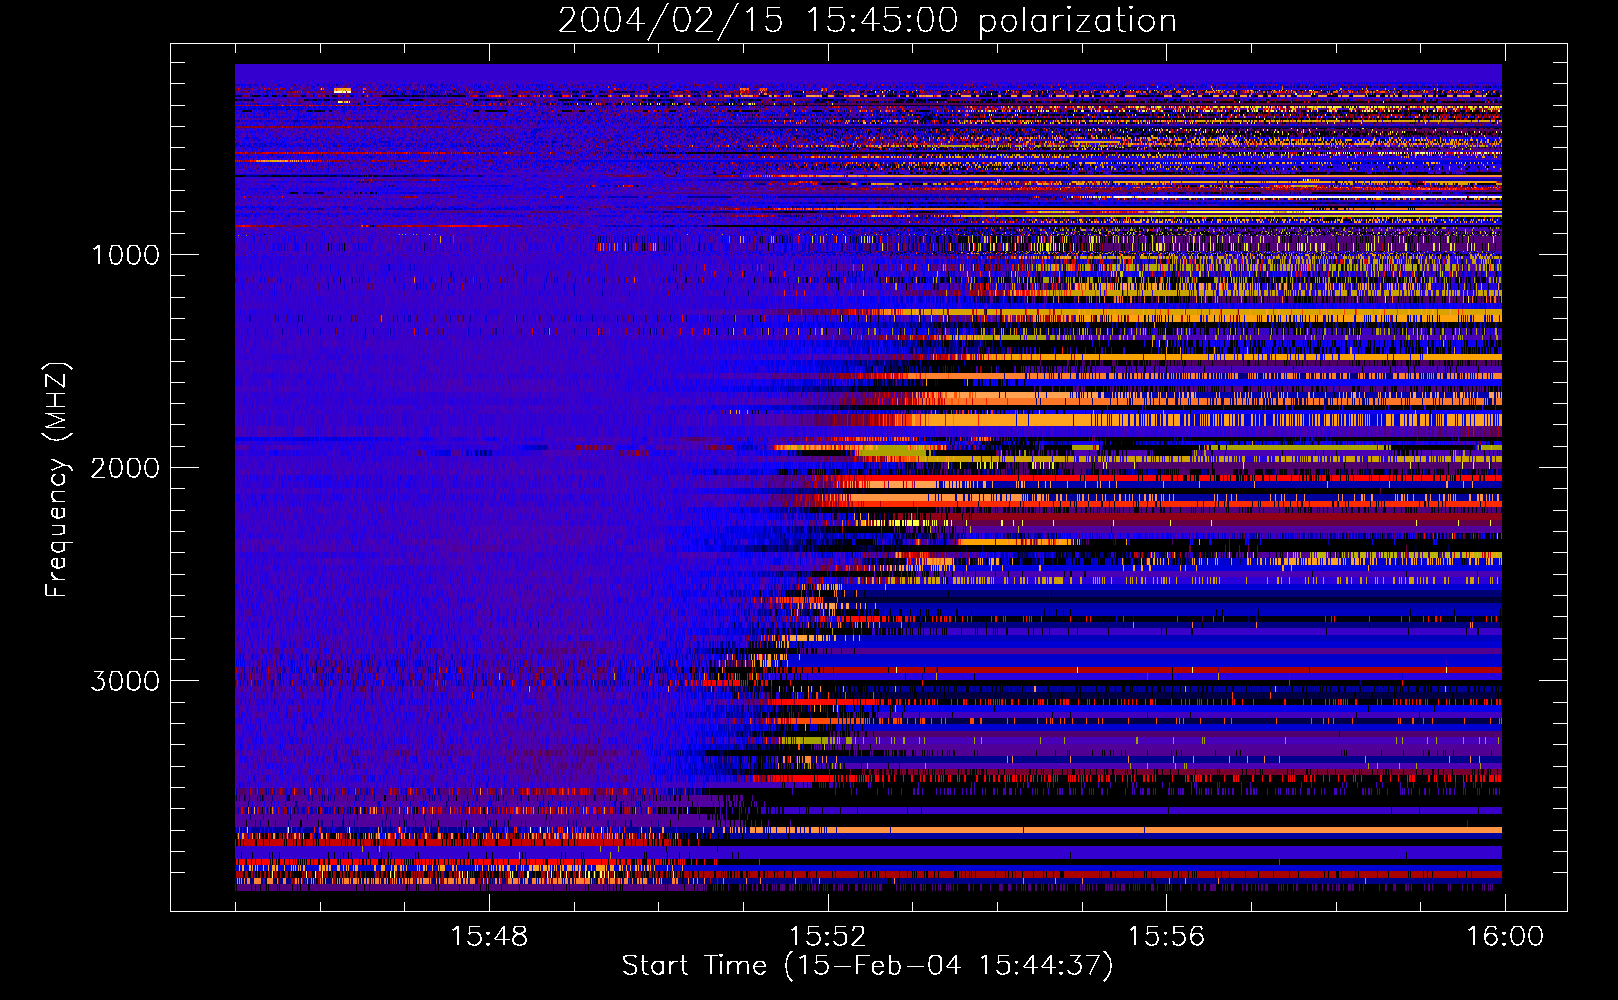Select the 16:00 time tick label

tap(1504, 937)
